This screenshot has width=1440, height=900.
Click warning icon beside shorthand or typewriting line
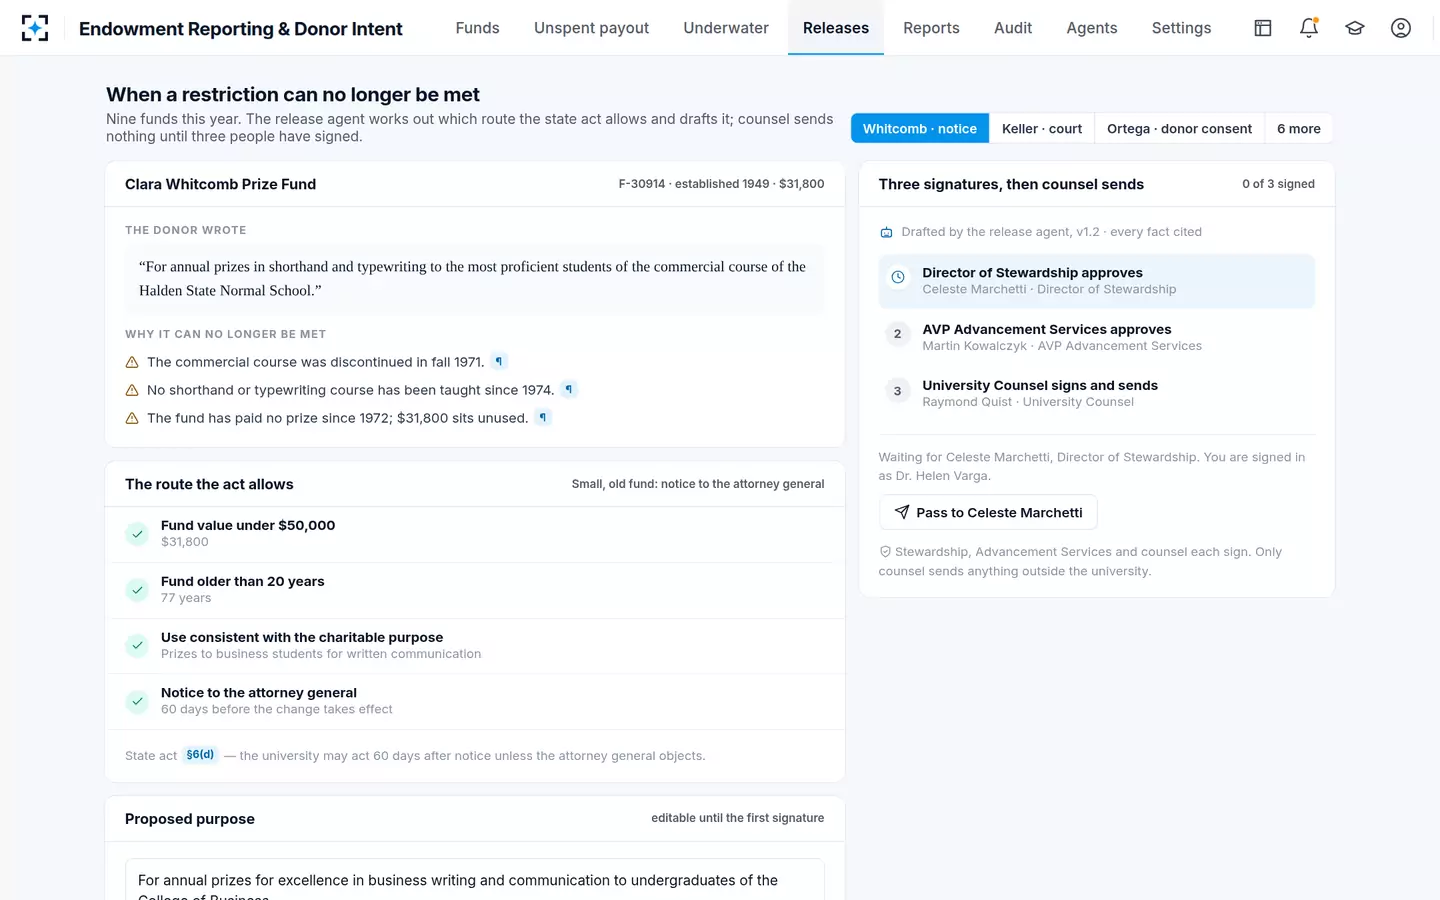[x=132, y=390]
